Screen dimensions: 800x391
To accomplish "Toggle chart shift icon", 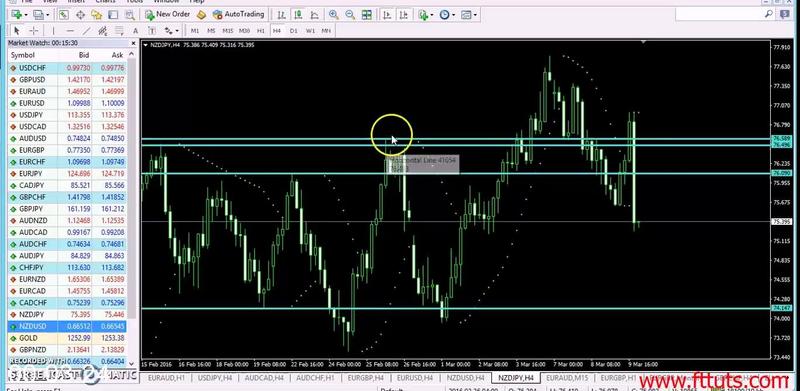I will 404,14.
